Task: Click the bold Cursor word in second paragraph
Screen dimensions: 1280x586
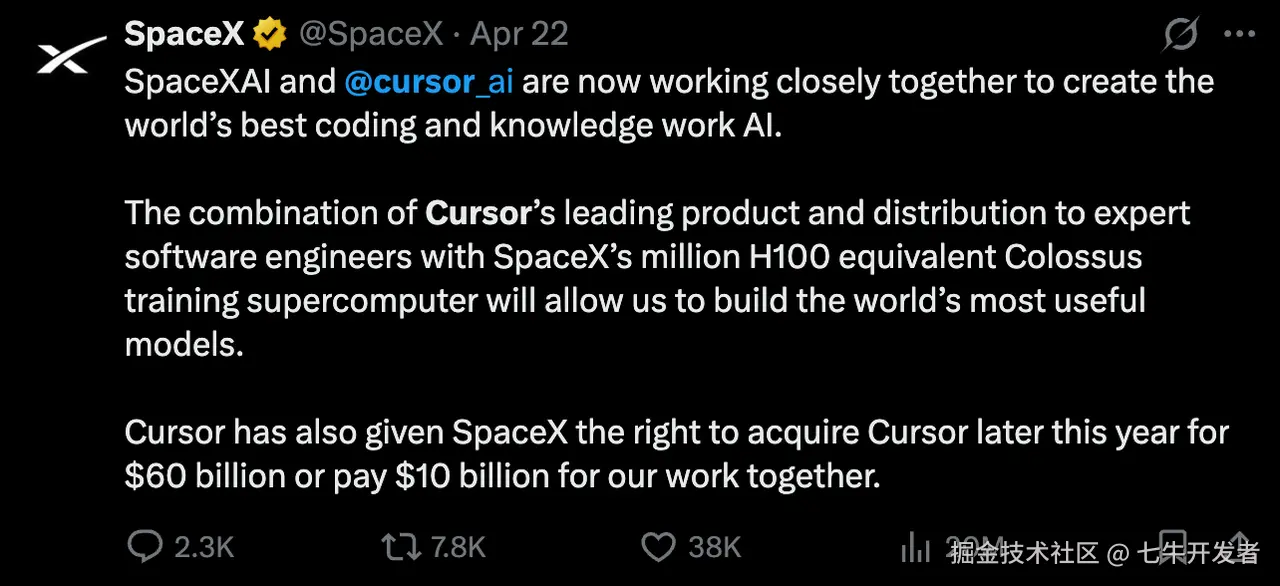Action: [x=477, y=213]
